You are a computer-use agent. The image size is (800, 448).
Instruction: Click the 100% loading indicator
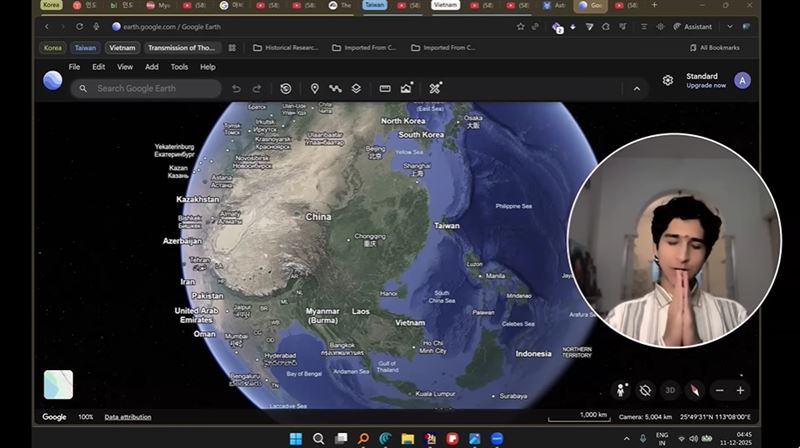click(x=85, y=417)
